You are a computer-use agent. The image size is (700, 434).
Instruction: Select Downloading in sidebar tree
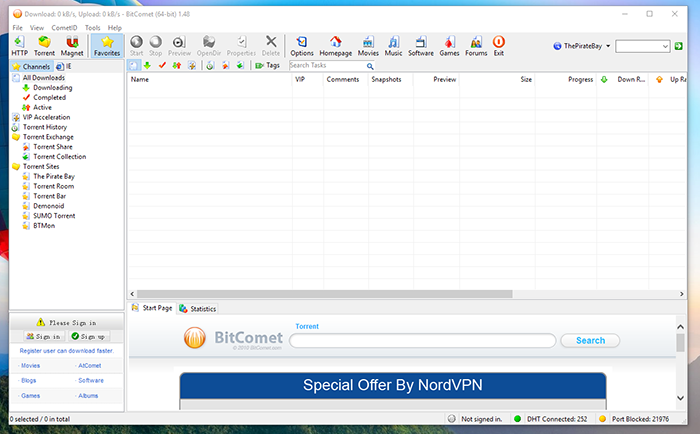pos(52,88)
